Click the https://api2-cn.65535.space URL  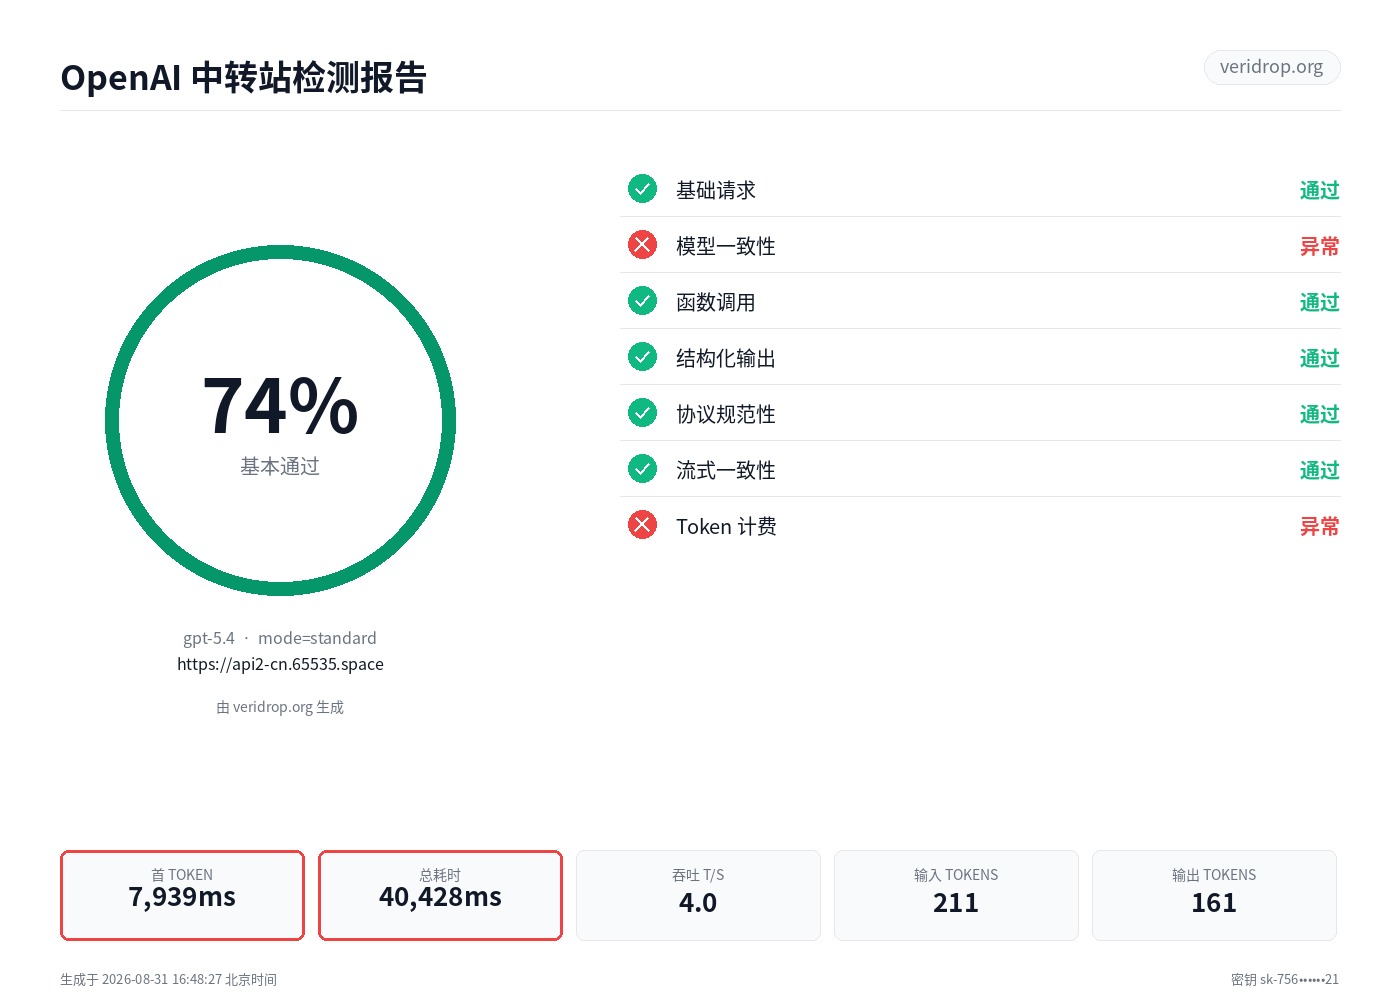(x=280, y=664)
